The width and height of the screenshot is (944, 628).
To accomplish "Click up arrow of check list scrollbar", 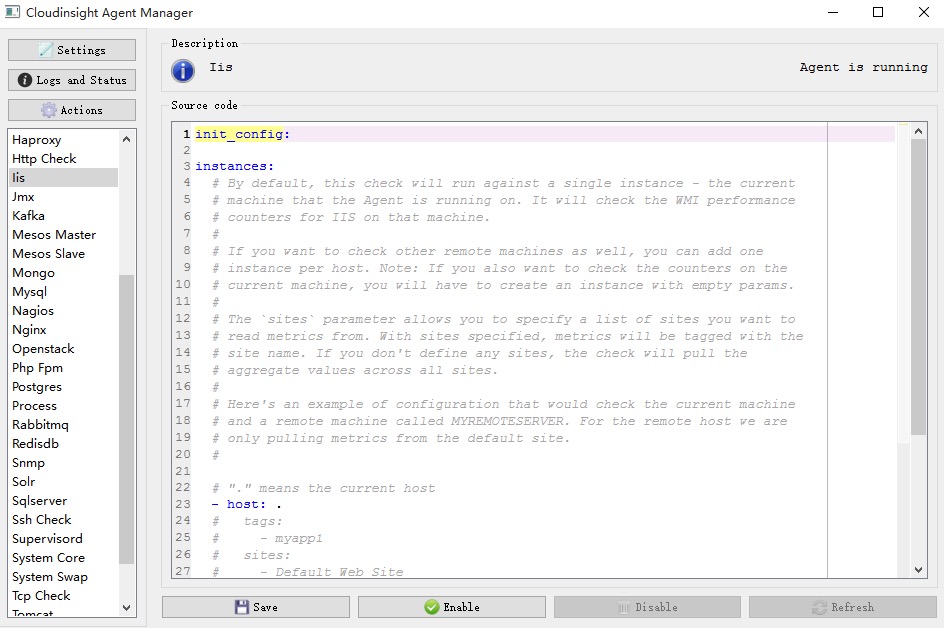I will pyautogui.click(x=126, y=139).
